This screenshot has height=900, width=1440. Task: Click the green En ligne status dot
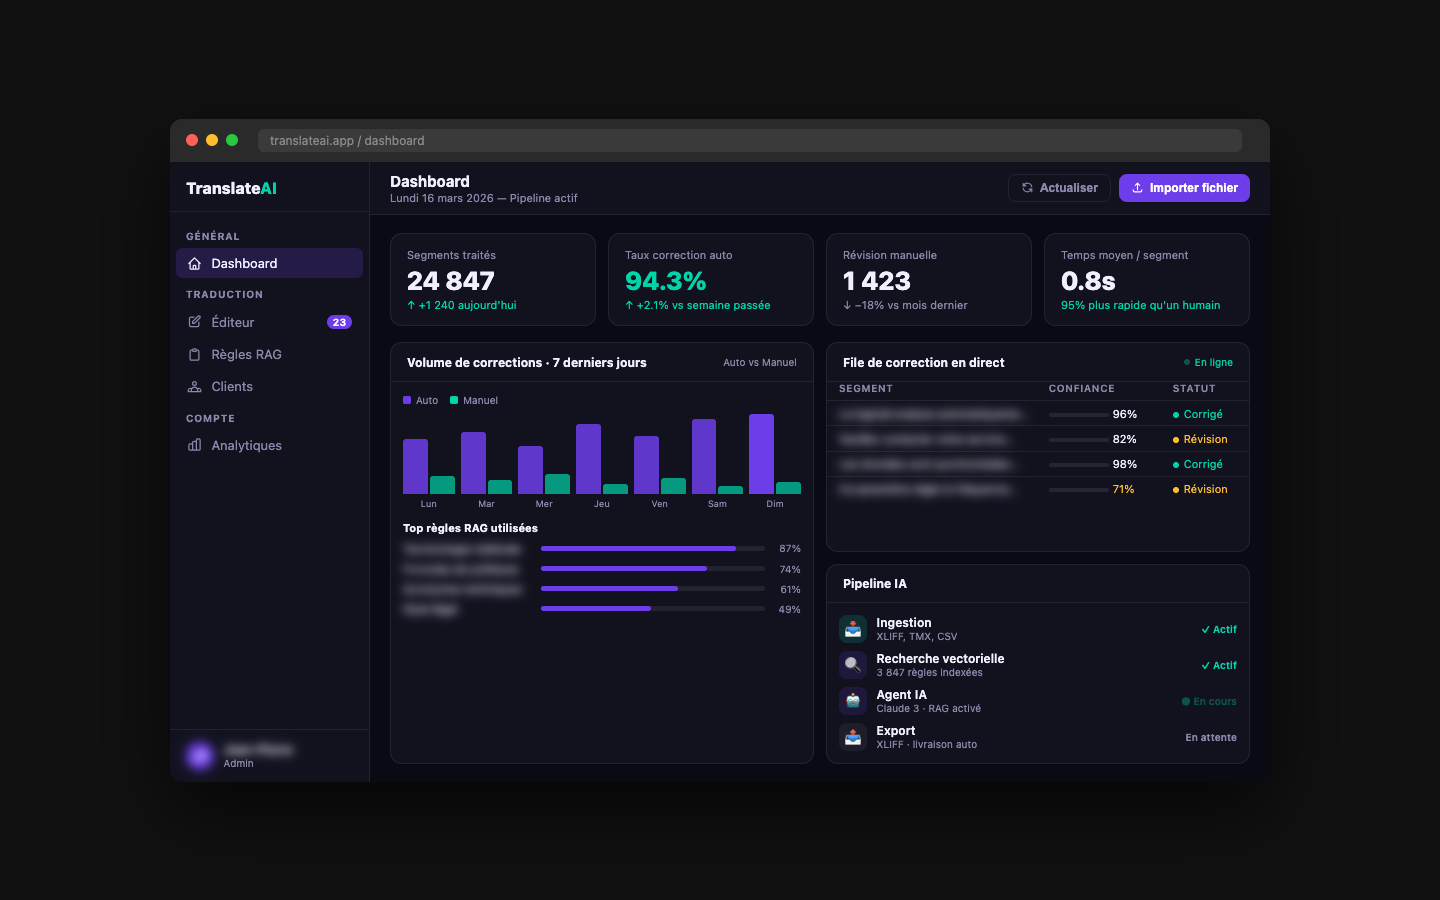[1187, 363]
